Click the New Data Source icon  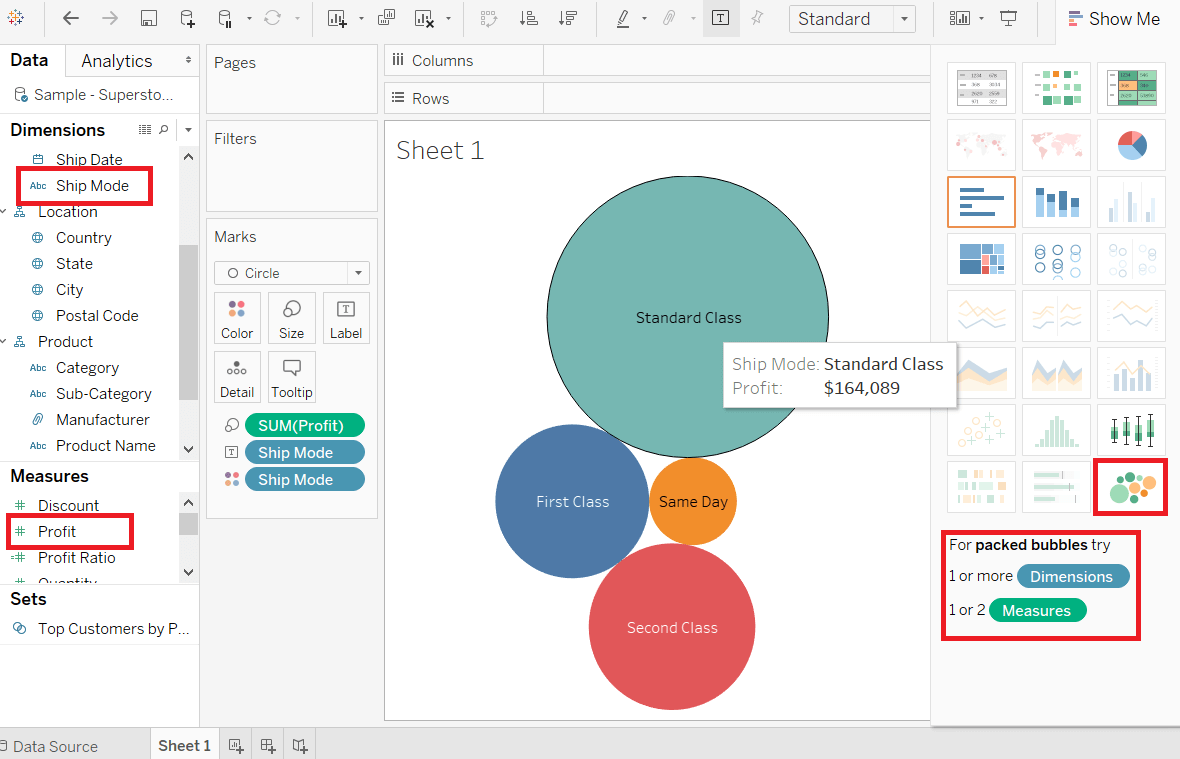[187, 18]
